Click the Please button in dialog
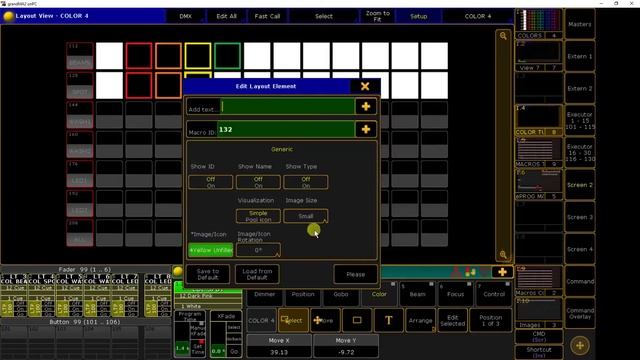This screenshot has width=640, height=360. point(356,274)
